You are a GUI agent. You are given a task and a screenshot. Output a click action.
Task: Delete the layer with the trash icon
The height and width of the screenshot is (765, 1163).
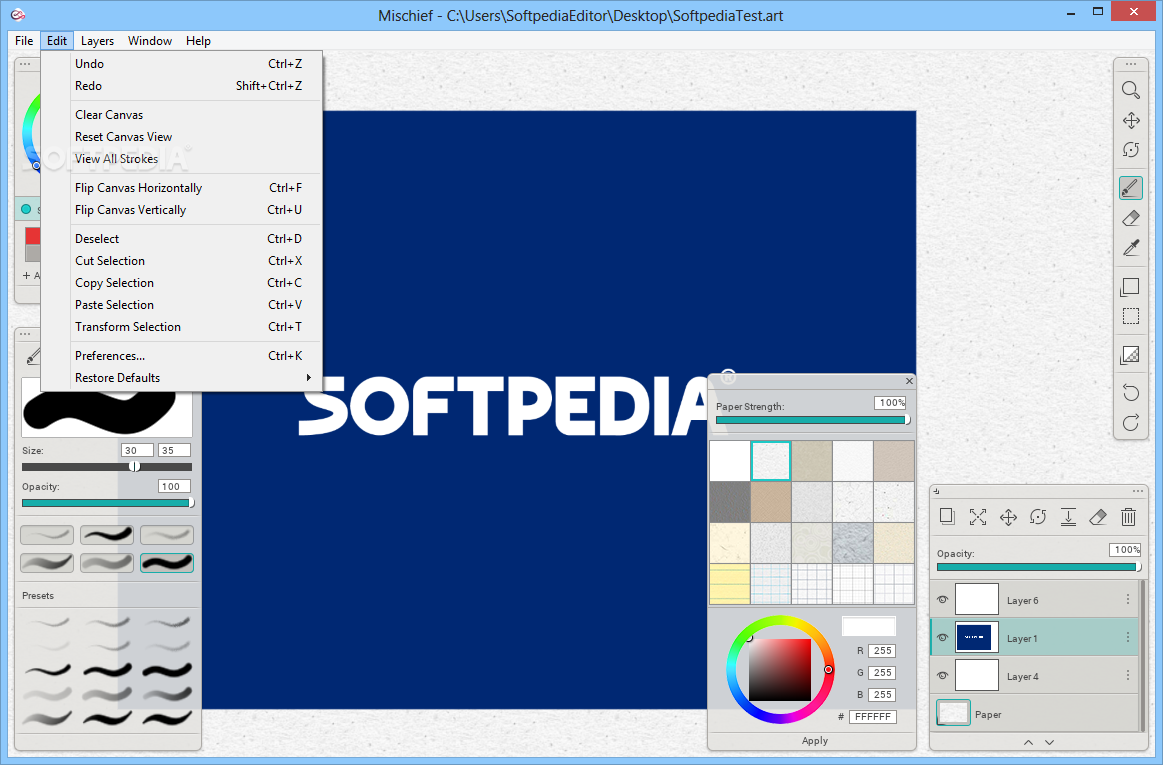[x=1128, y=516]
